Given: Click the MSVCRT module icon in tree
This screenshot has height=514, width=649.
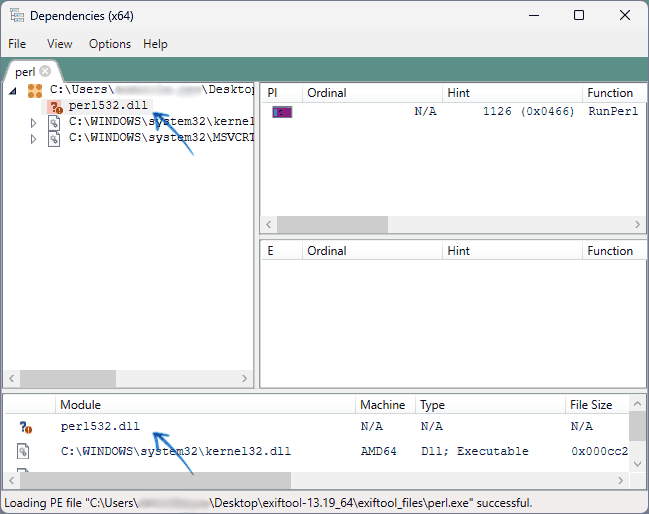Looking at the screenshot, I should (x=55, y=138).
